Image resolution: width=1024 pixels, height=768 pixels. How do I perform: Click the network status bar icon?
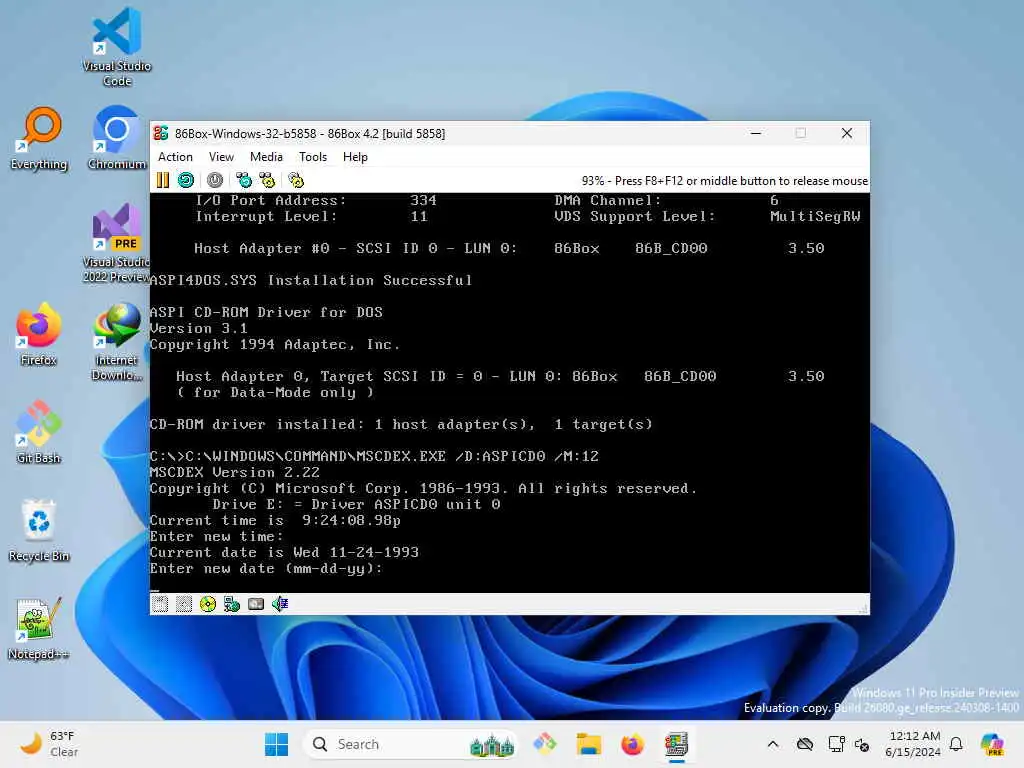coord(232,604)
